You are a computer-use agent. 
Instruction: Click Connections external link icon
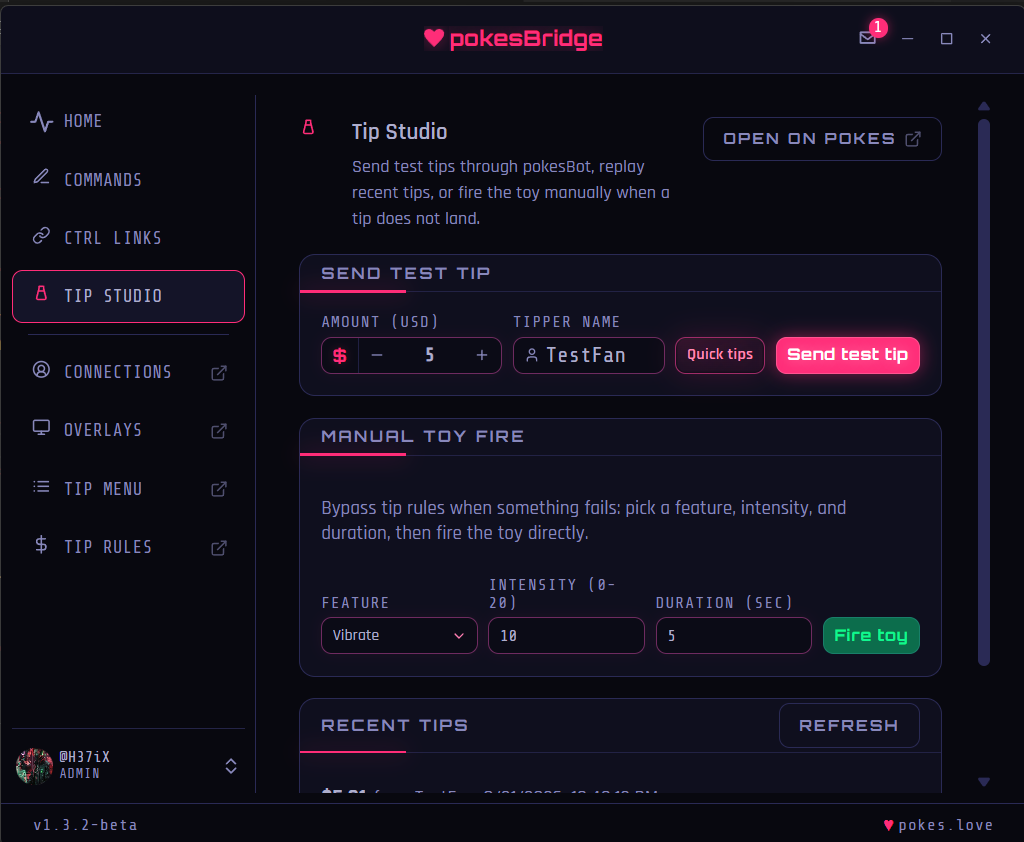(x=219, y=373)
